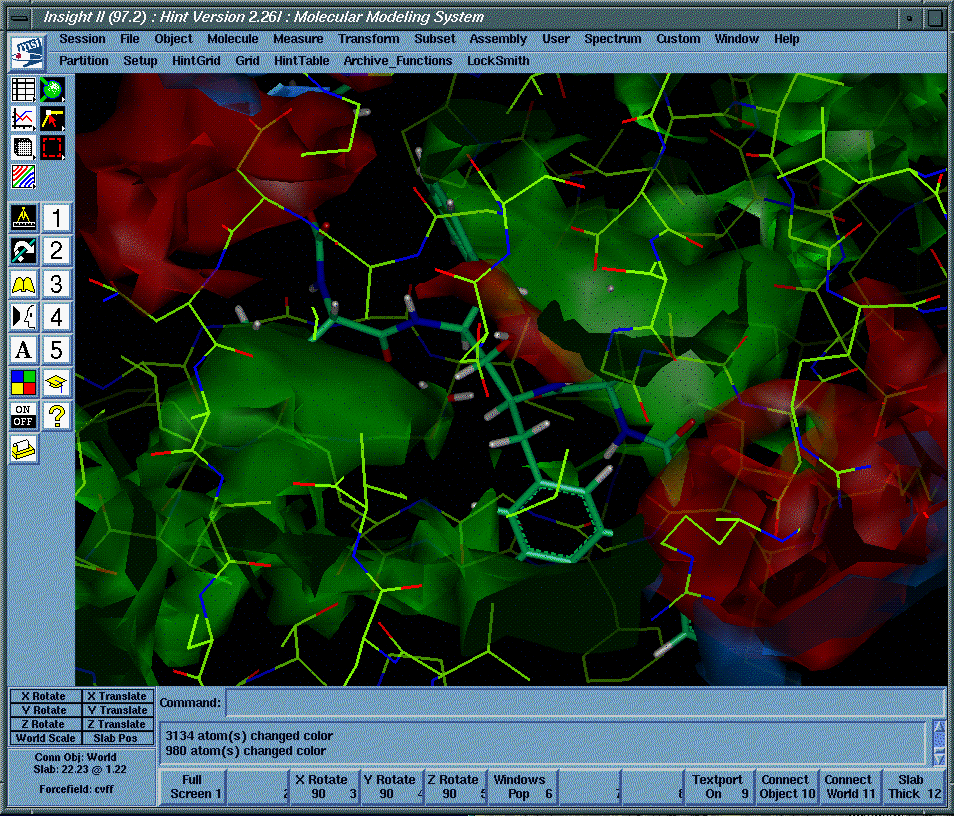Select the compass measure tool icon
Screen dimensions: 954x816
[x=24, y=218]
